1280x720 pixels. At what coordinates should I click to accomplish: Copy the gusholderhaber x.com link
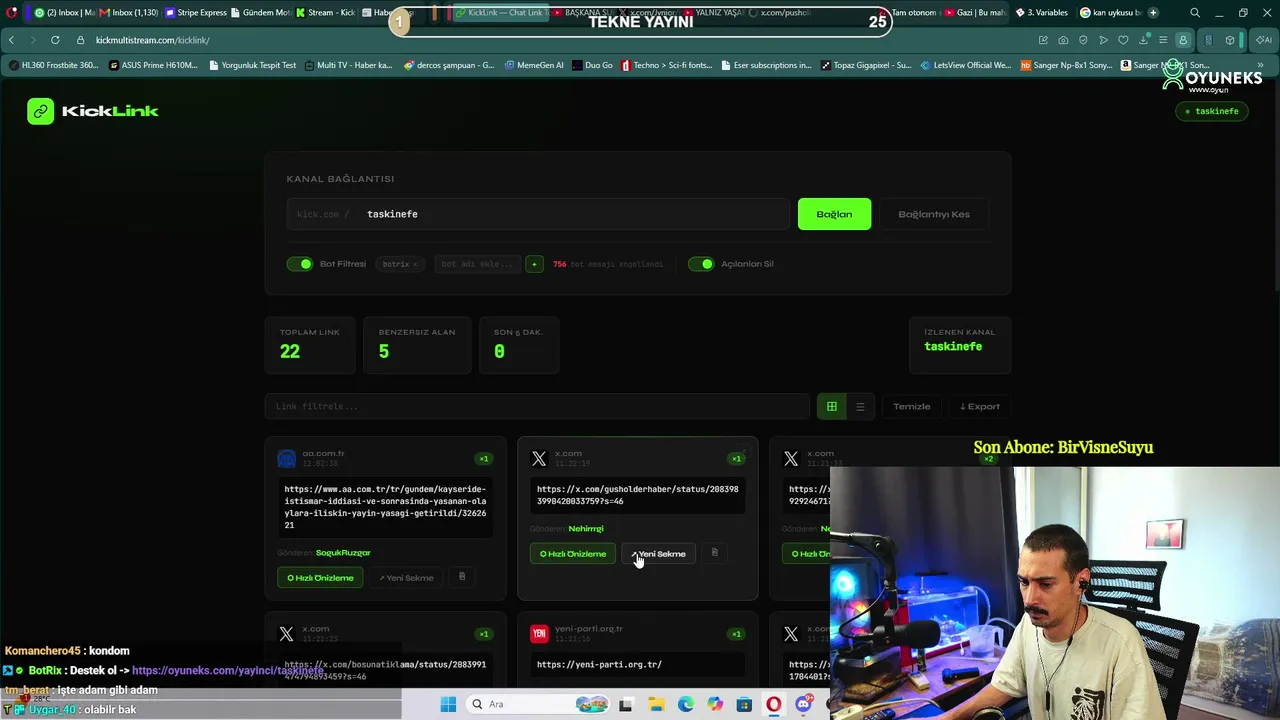[714, 553]
